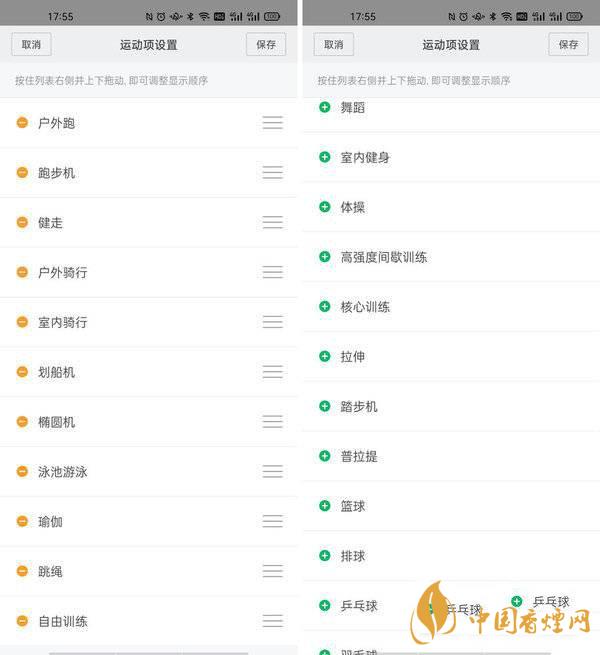
Task: Add 普拉提 with the plus icon
Action: 324,456
